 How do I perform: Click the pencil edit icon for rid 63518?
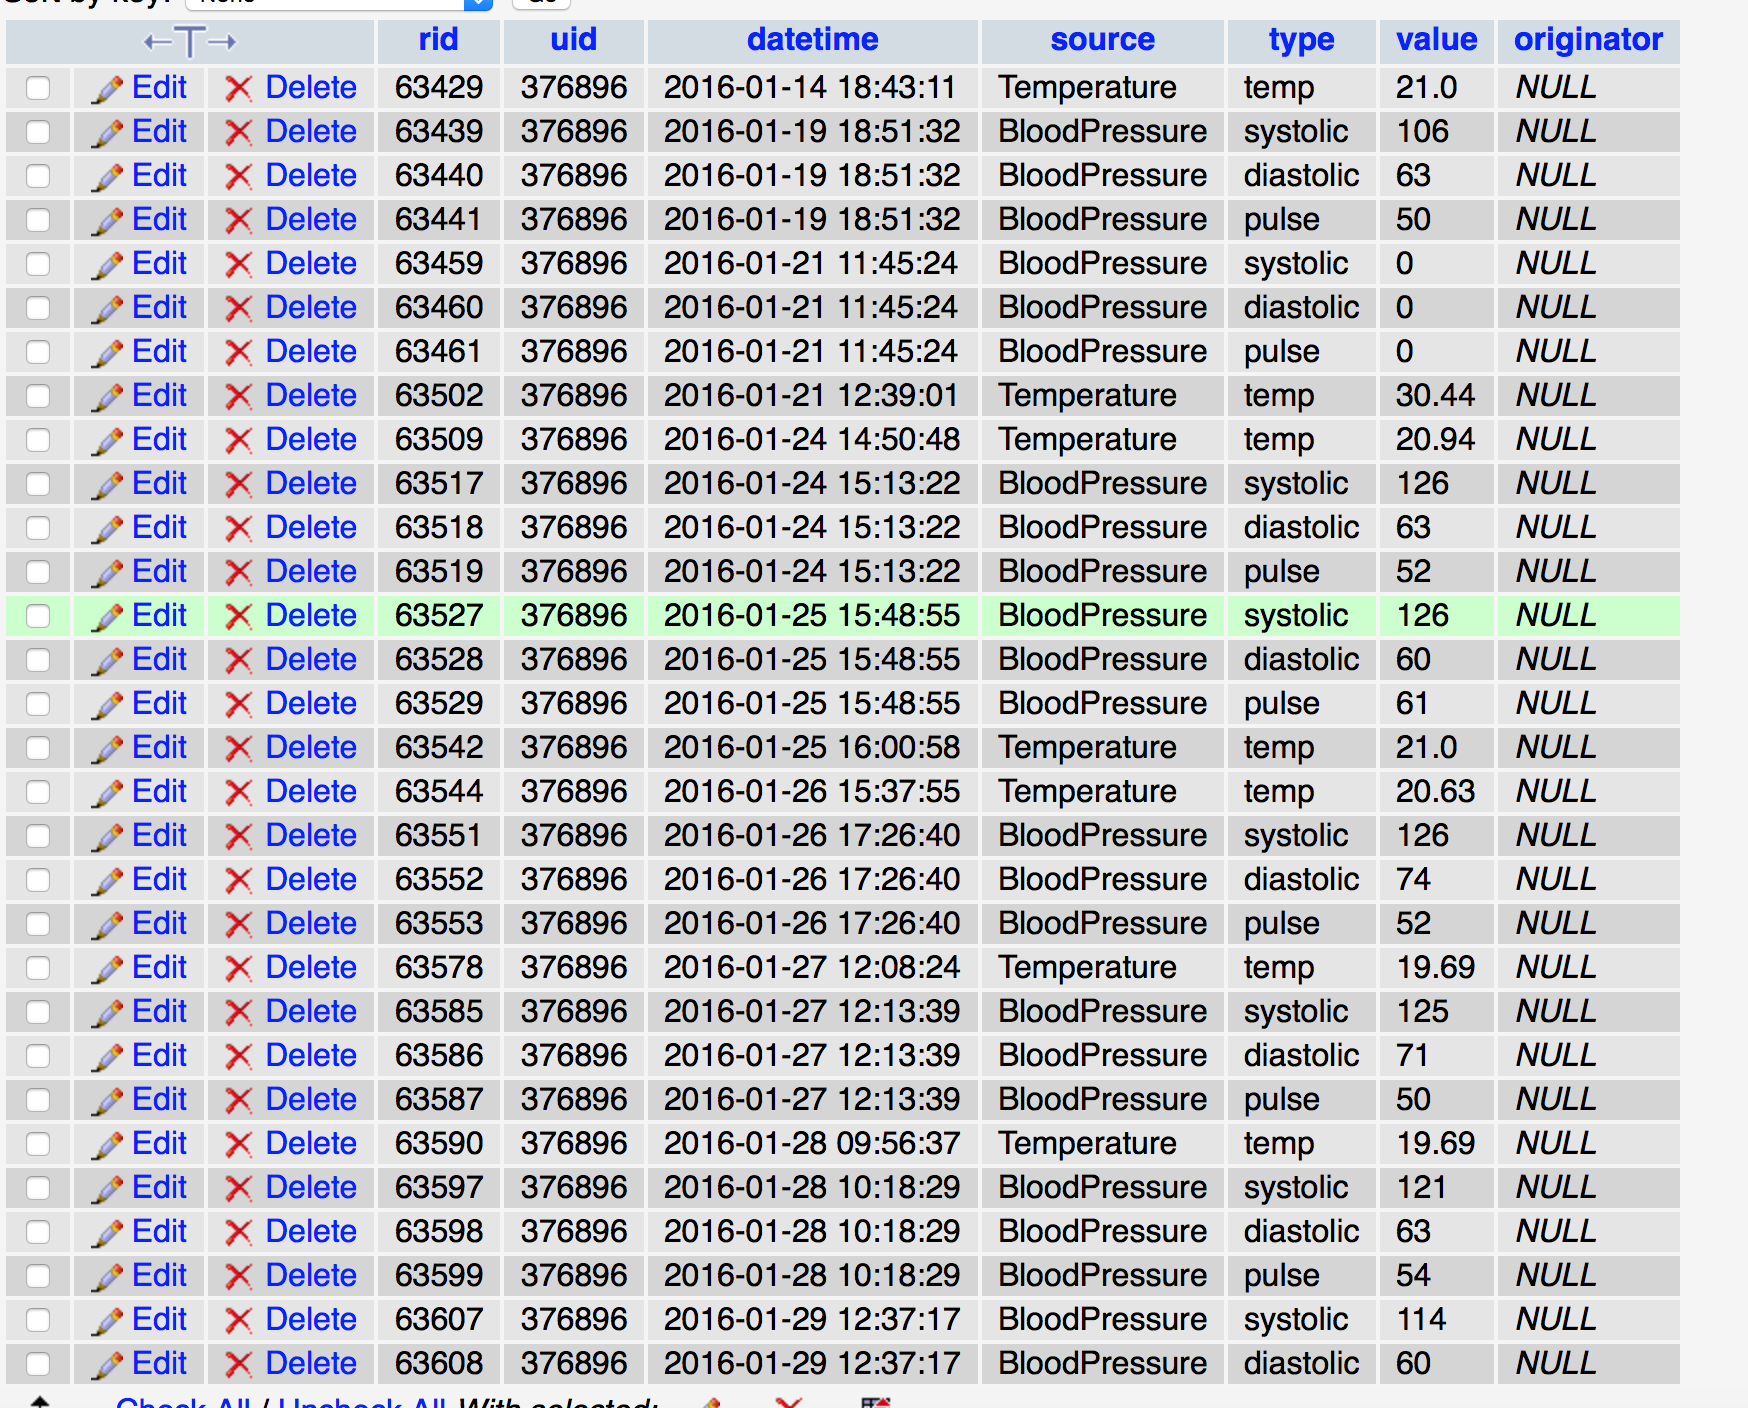[107, 529]
